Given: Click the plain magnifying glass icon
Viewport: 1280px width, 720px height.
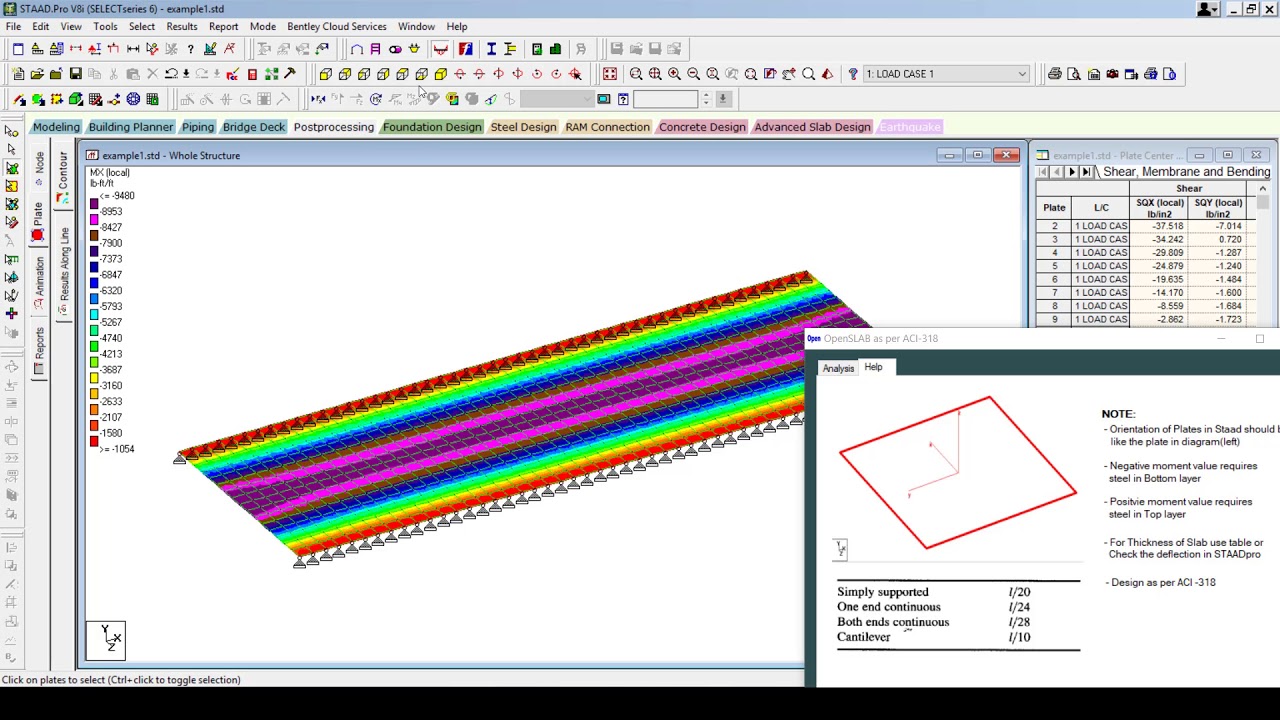Looking at the screenshot, I should [x=808, y=74].
